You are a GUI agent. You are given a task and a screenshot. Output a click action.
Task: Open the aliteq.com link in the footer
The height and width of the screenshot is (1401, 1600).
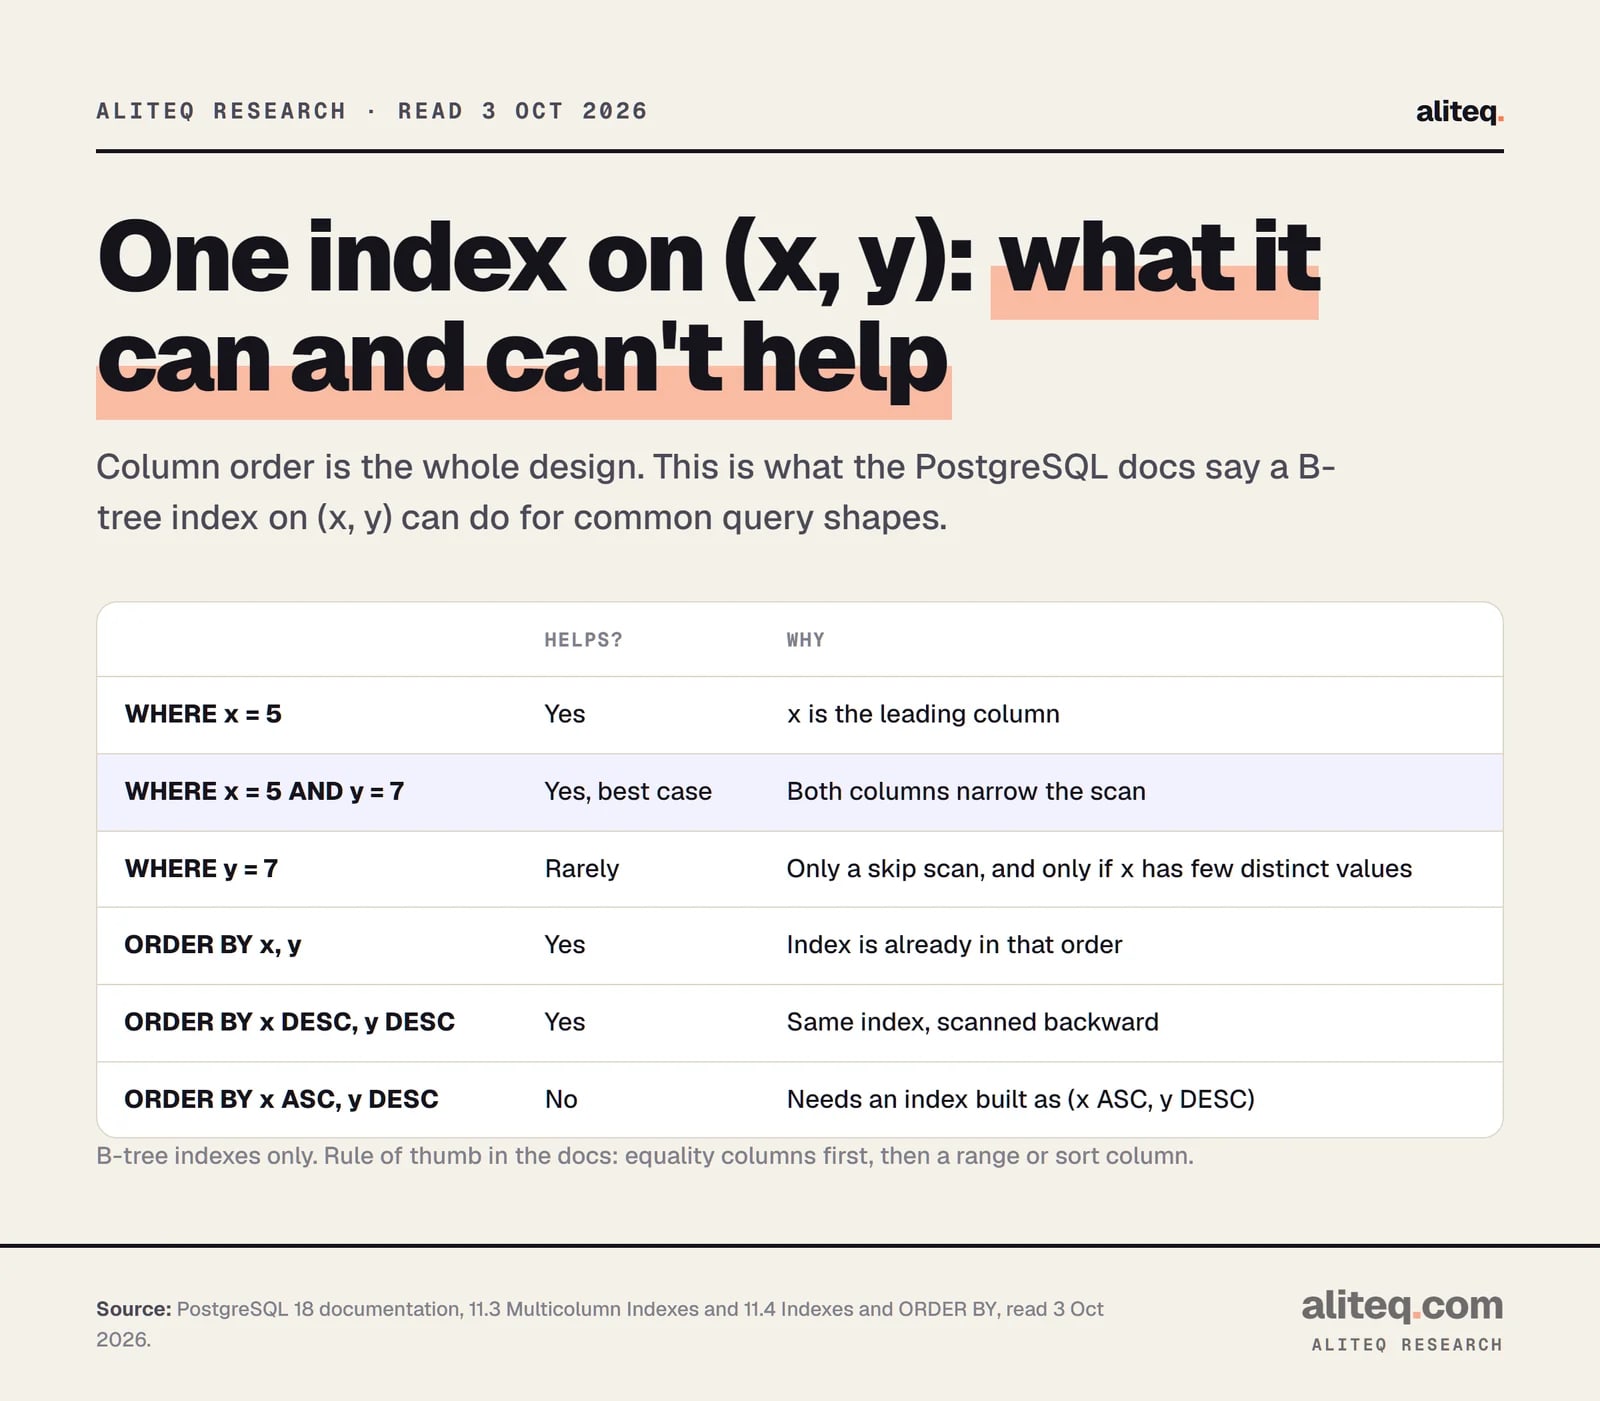(1402, 1305)
